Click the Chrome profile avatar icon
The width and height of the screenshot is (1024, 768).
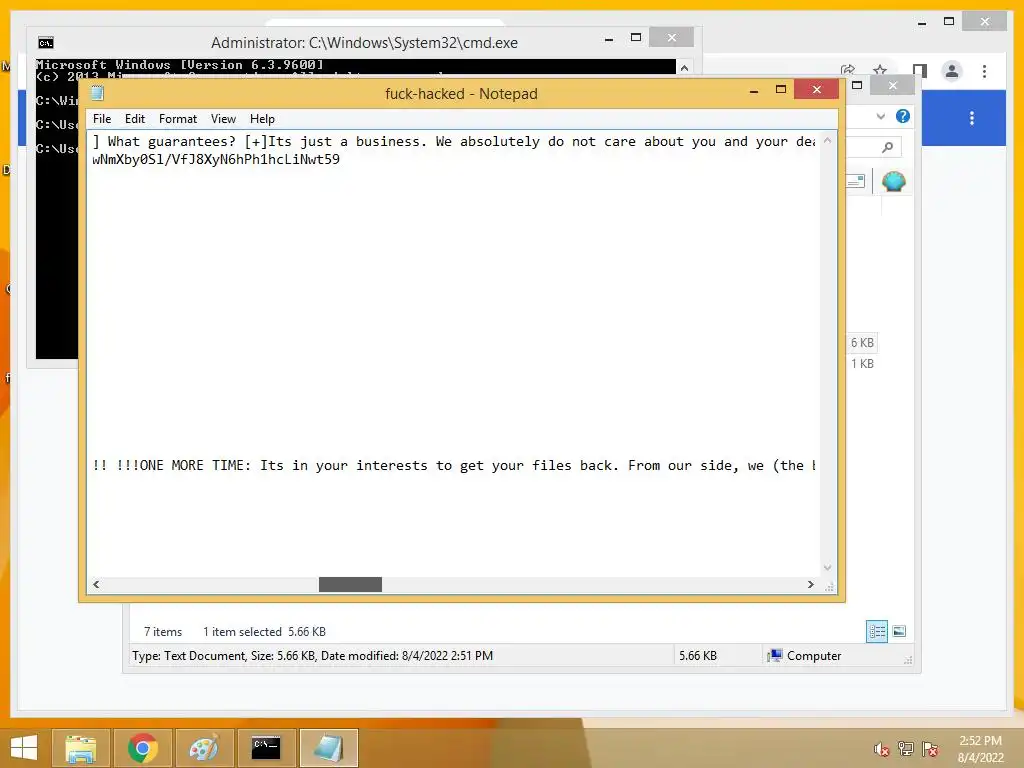(x=952, y=71)
